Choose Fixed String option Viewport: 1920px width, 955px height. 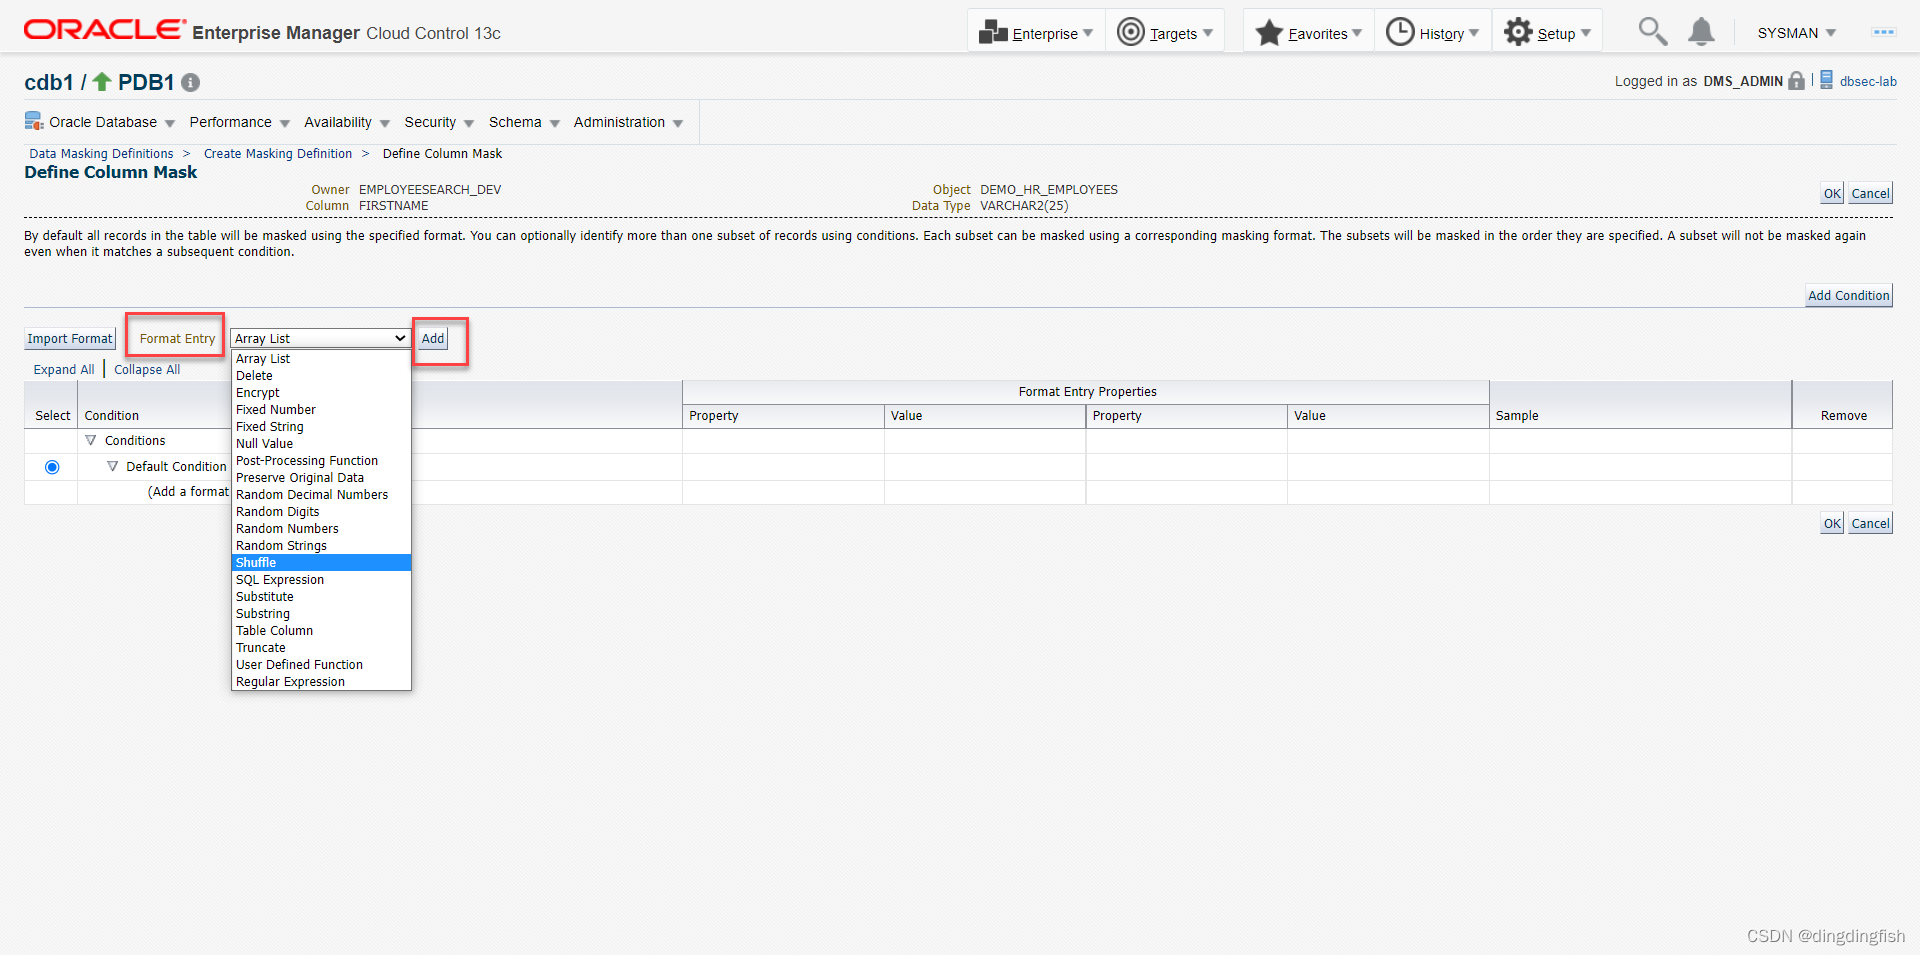[x=321, y=427]
